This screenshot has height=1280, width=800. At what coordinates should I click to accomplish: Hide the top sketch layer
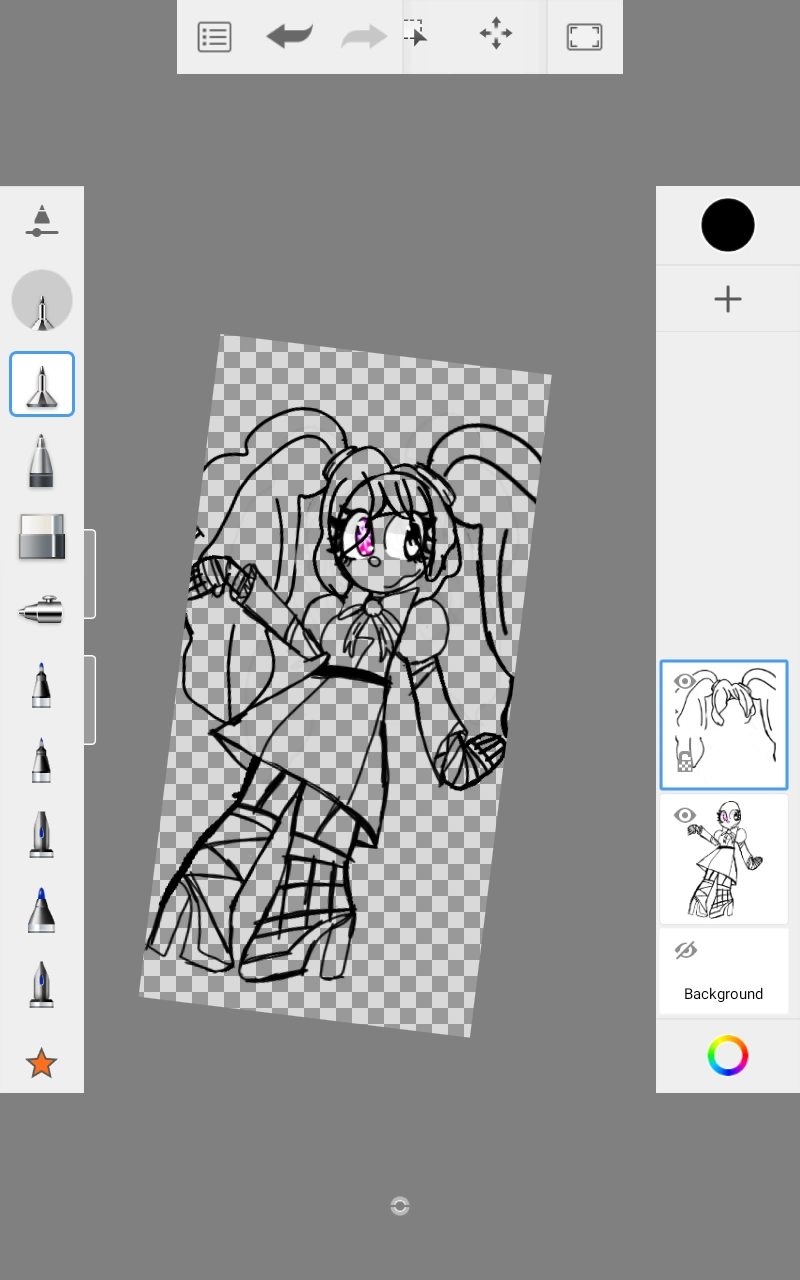[684, 681]
